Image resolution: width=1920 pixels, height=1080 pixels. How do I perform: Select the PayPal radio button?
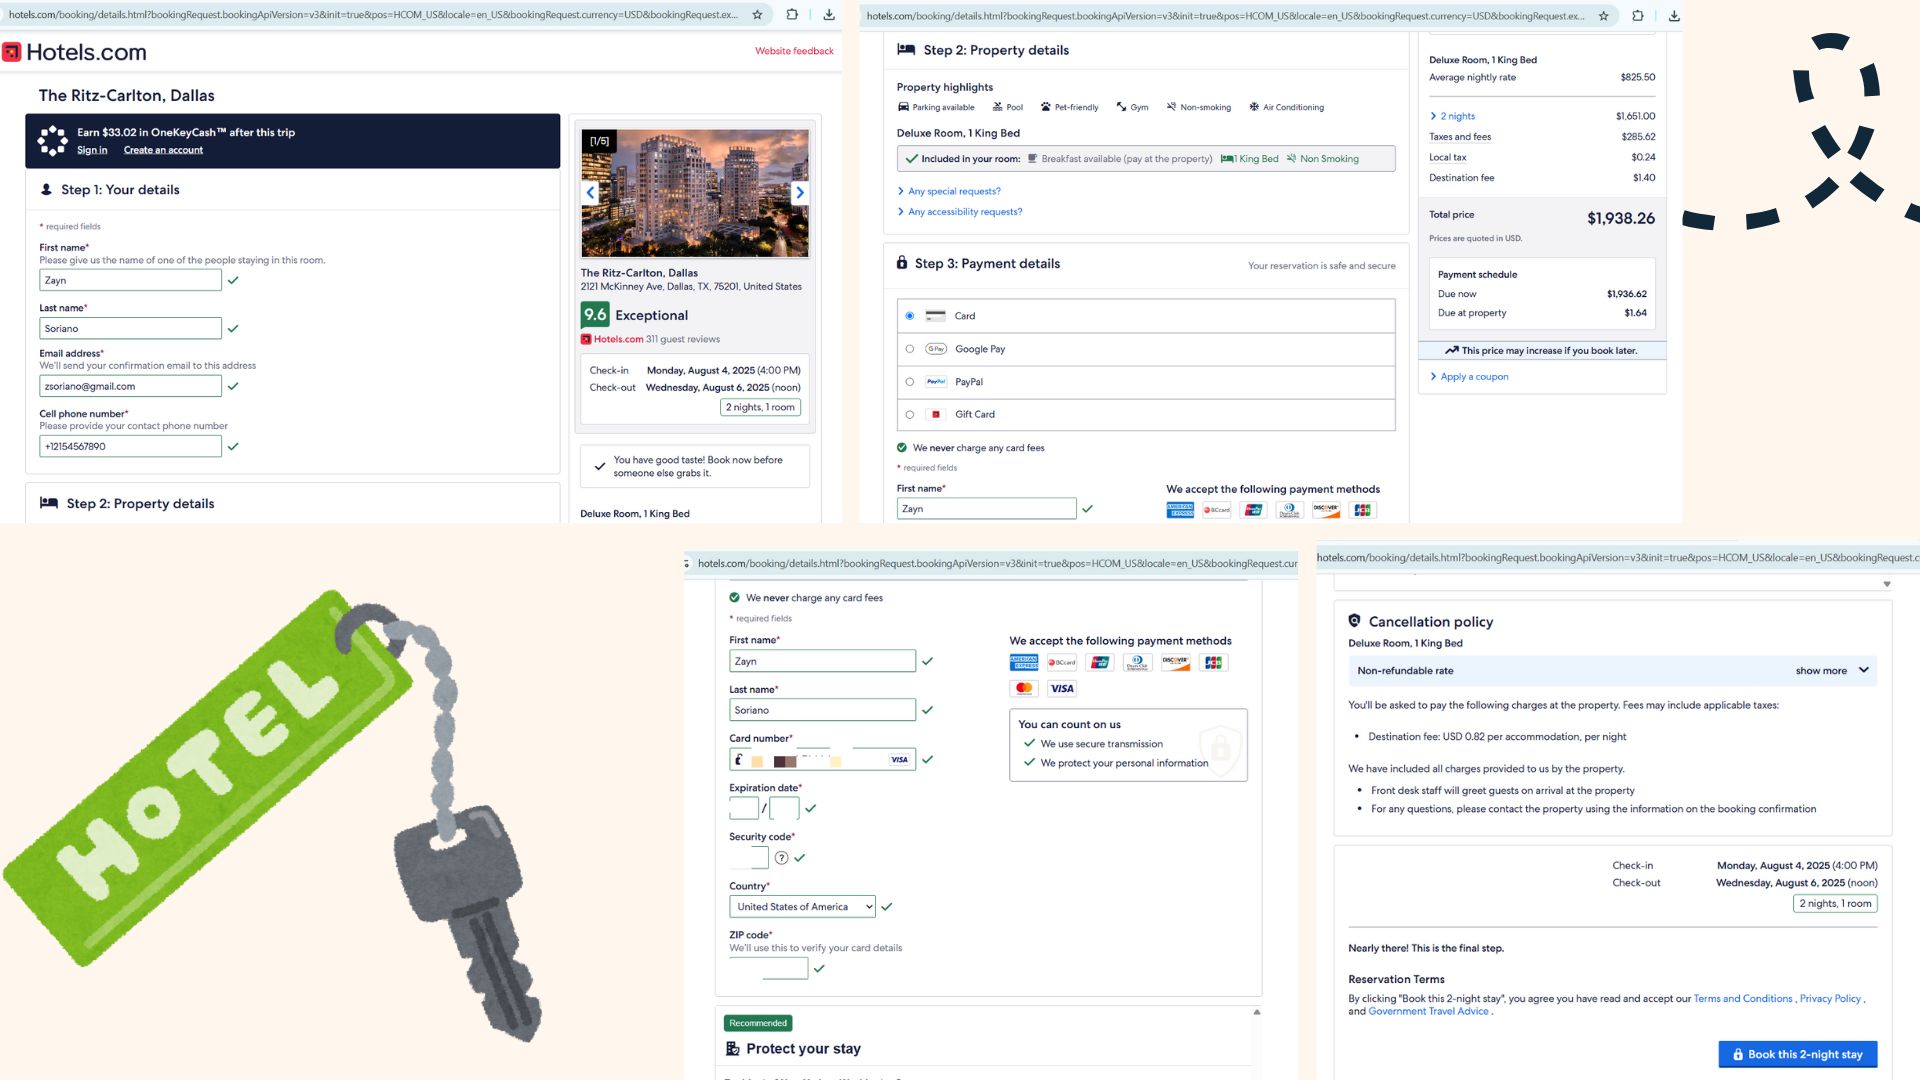910,382
